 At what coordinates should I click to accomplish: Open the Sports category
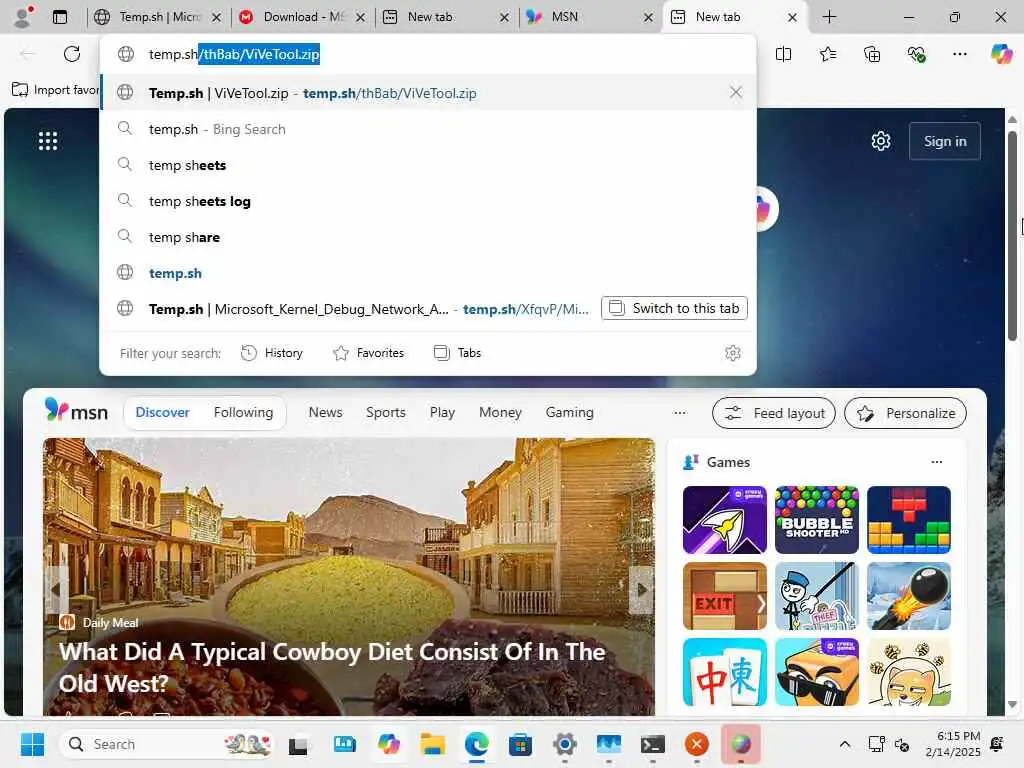tap(385, 413)
